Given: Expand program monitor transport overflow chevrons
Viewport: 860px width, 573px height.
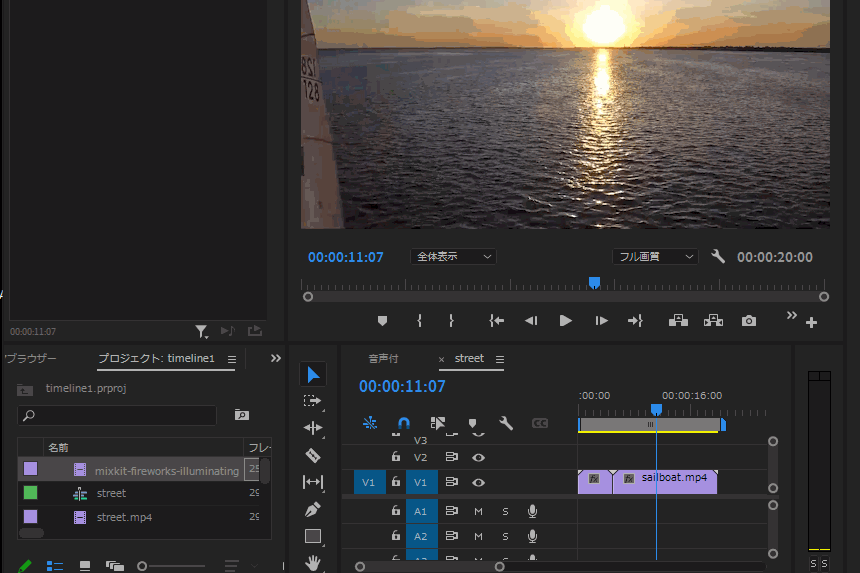Looking at the screenshot, I should click(791, 315).
